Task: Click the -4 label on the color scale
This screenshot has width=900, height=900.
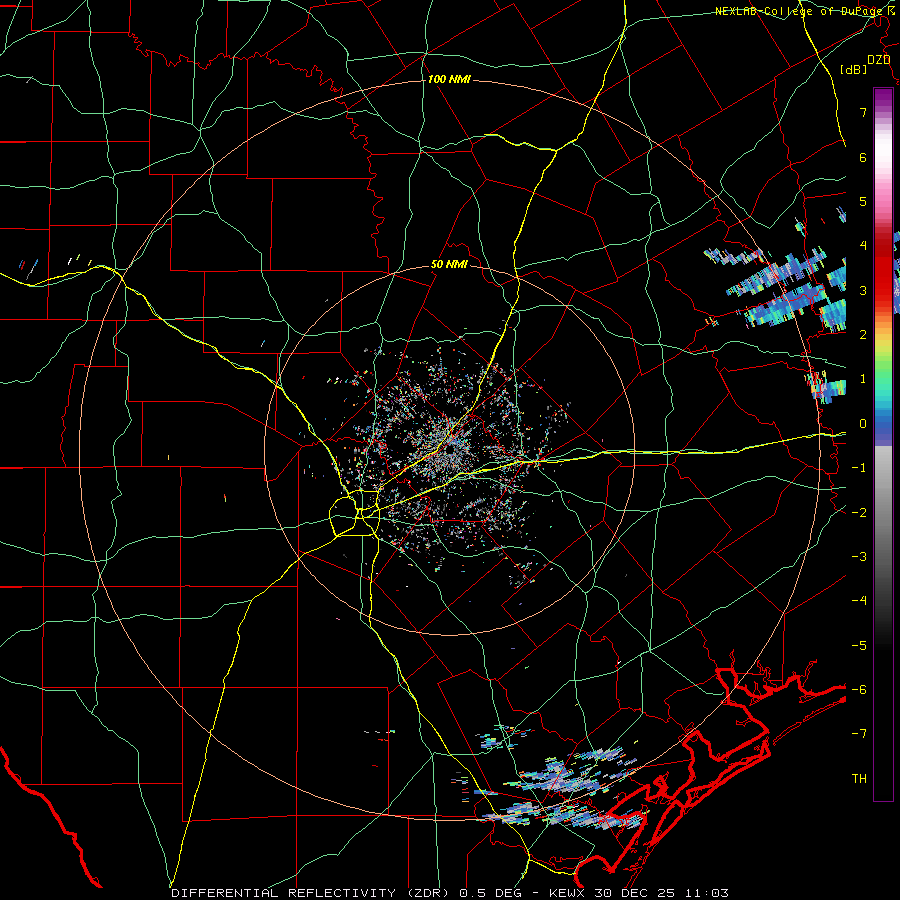Action: click(x=859, y=601)
